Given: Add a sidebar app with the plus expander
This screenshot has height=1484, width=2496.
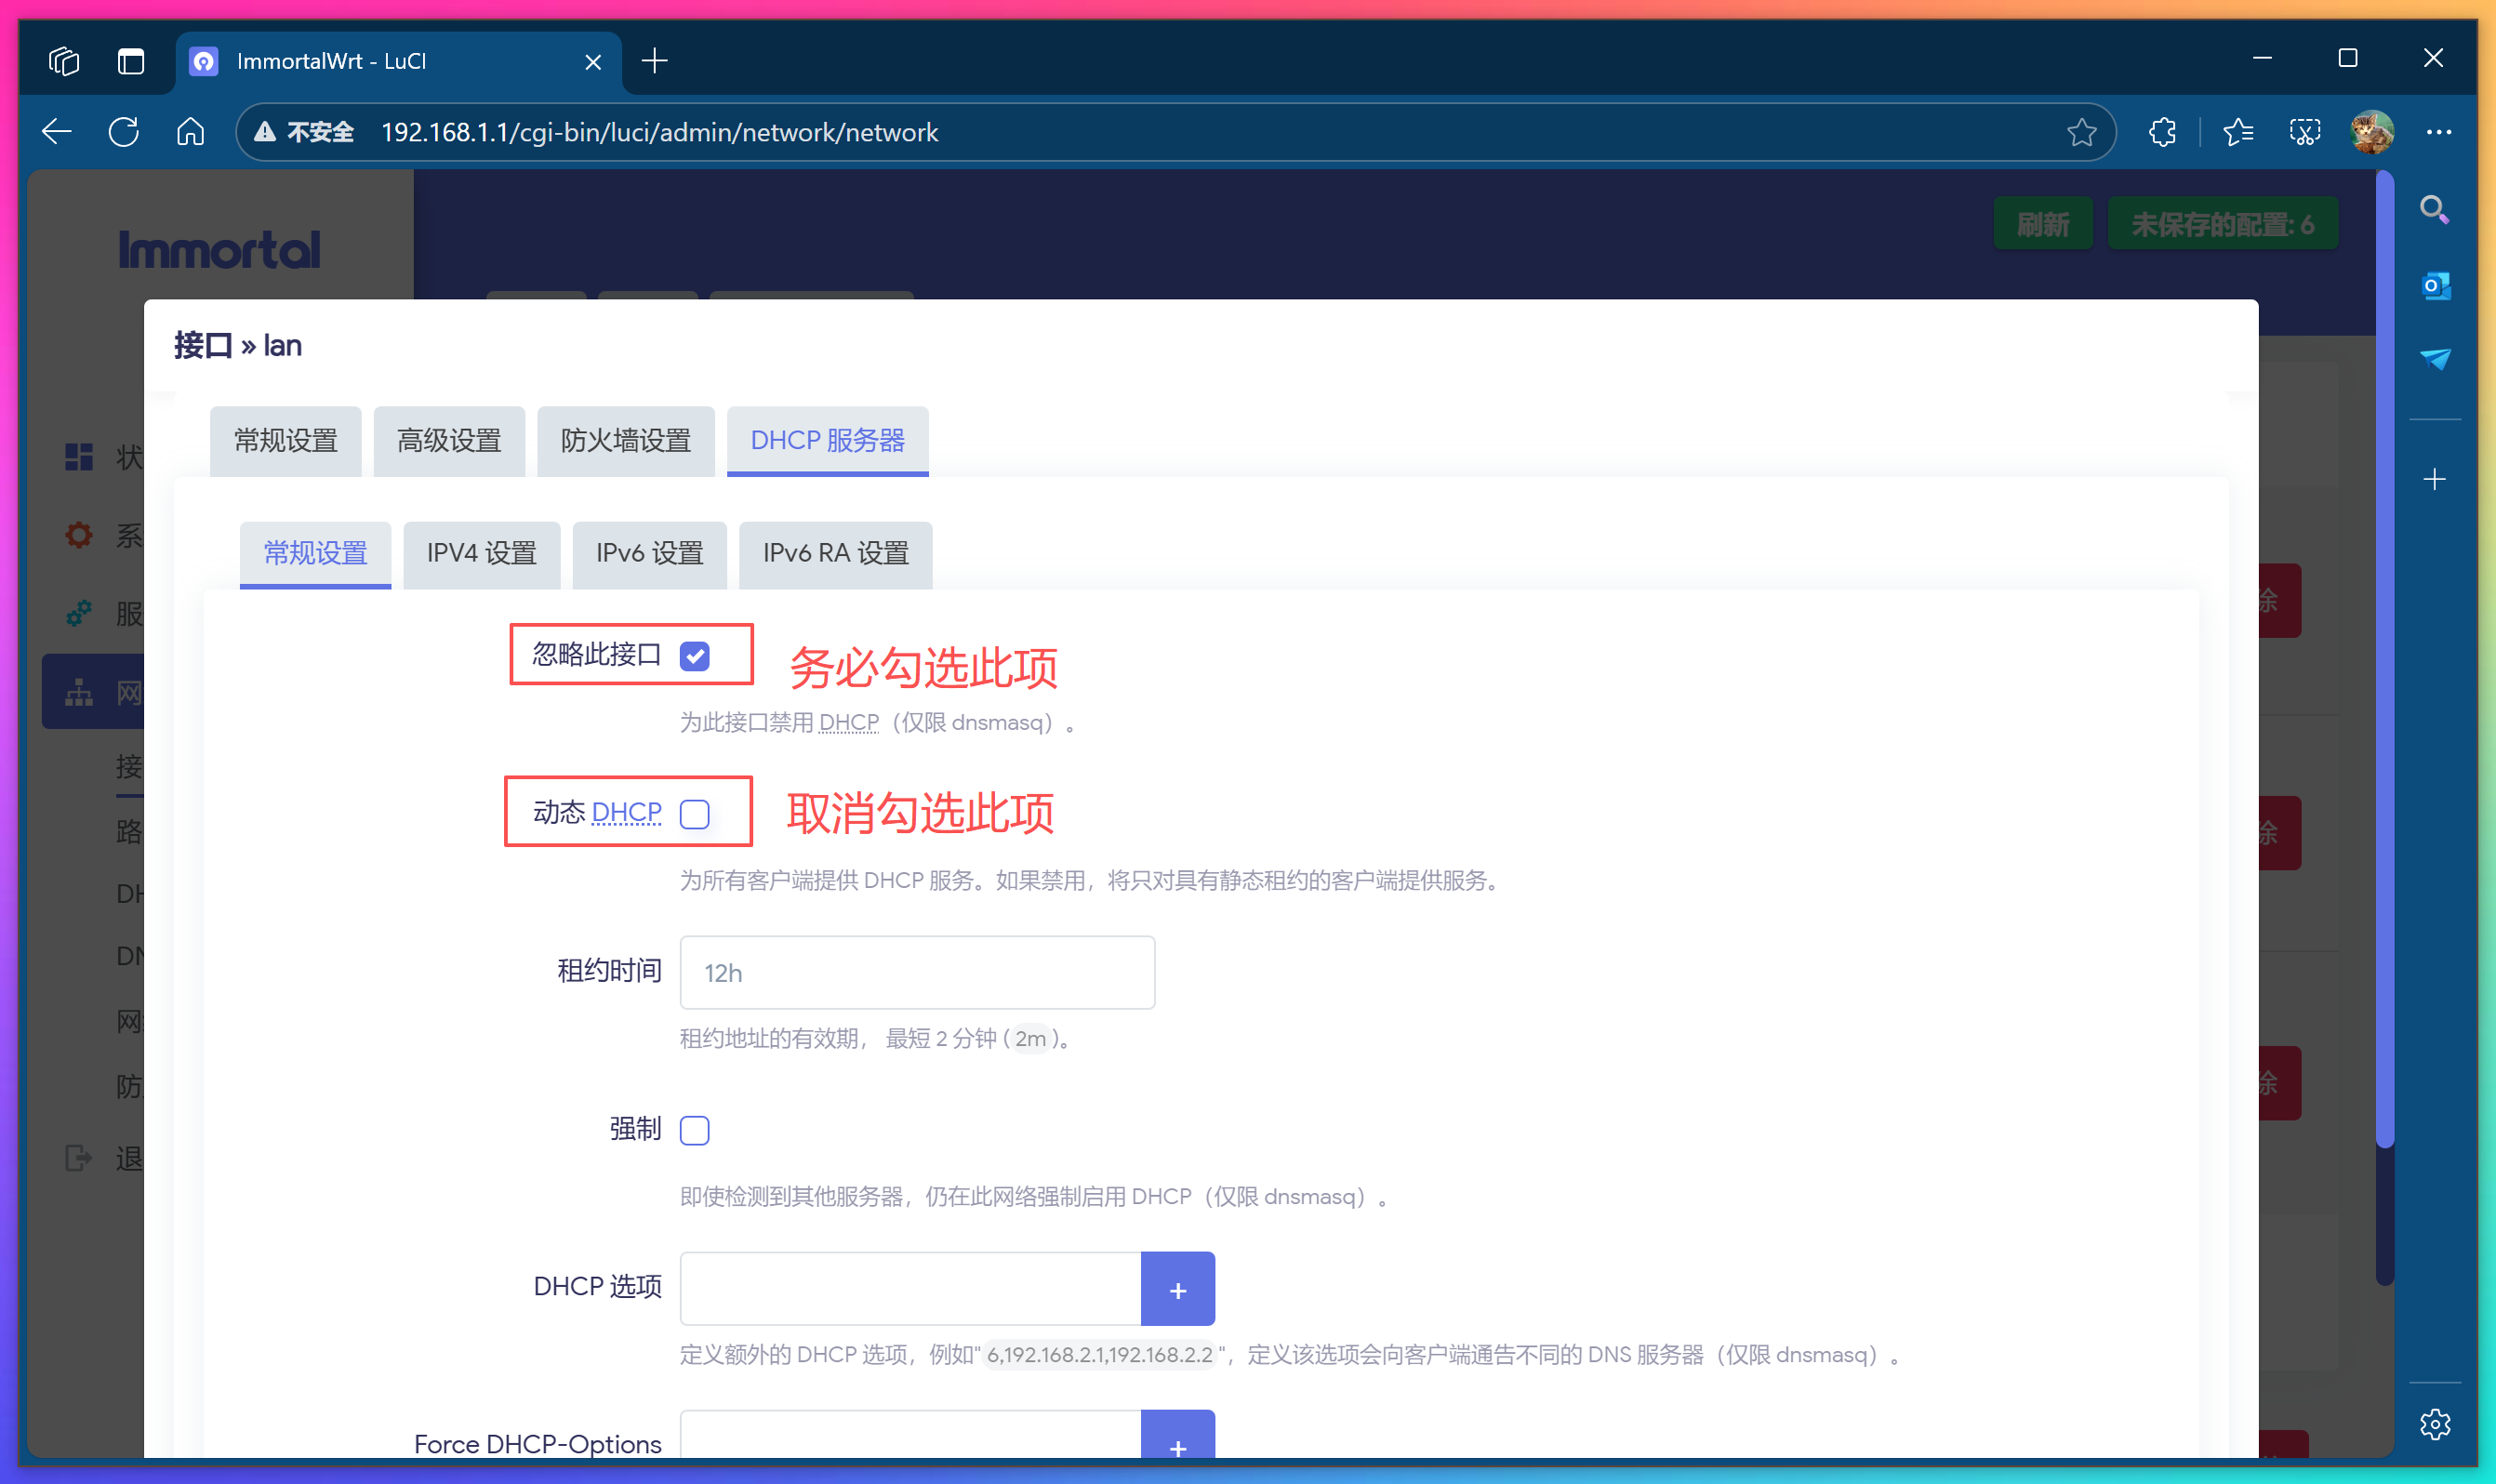Looking at the screenshot, I should (x=2436, y=478).
